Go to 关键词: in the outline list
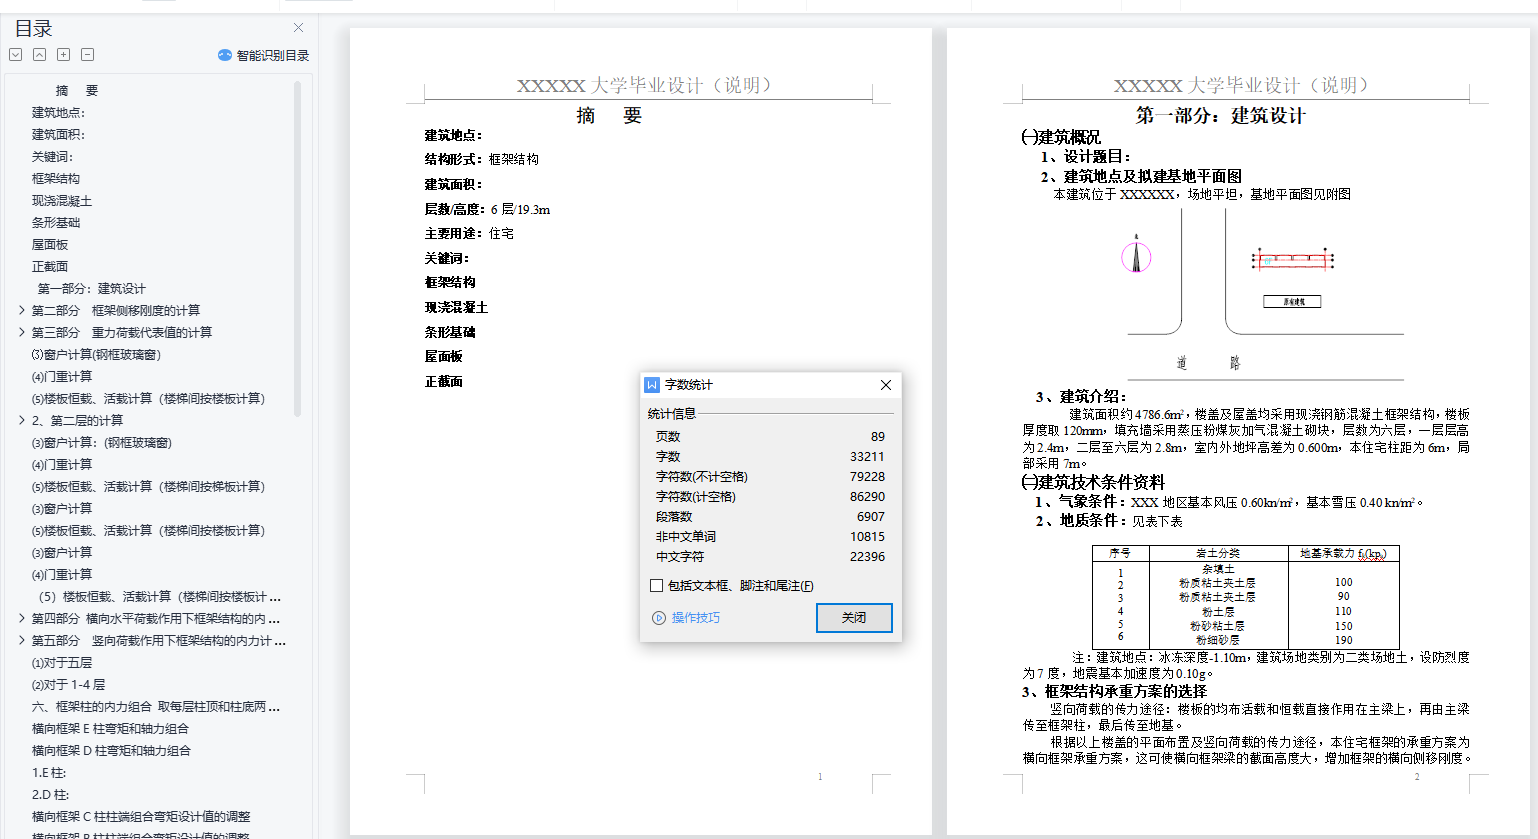 tap(53, 156)
